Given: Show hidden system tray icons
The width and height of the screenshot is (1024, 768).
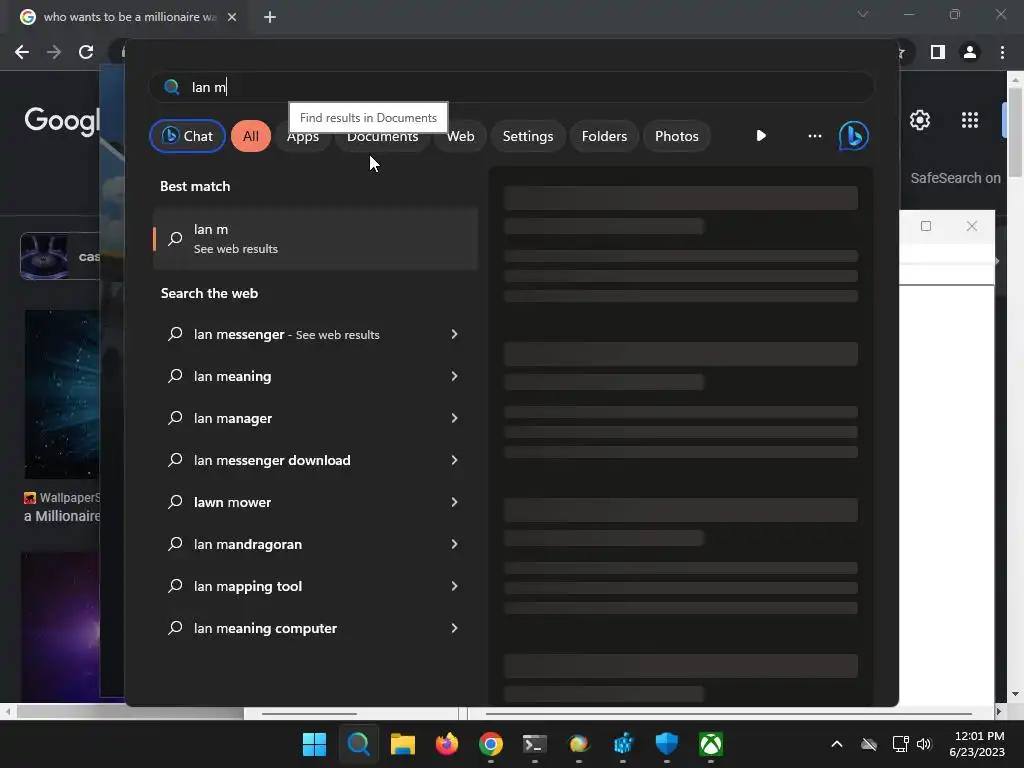Looking at the screenshot, I should (837, 744).
